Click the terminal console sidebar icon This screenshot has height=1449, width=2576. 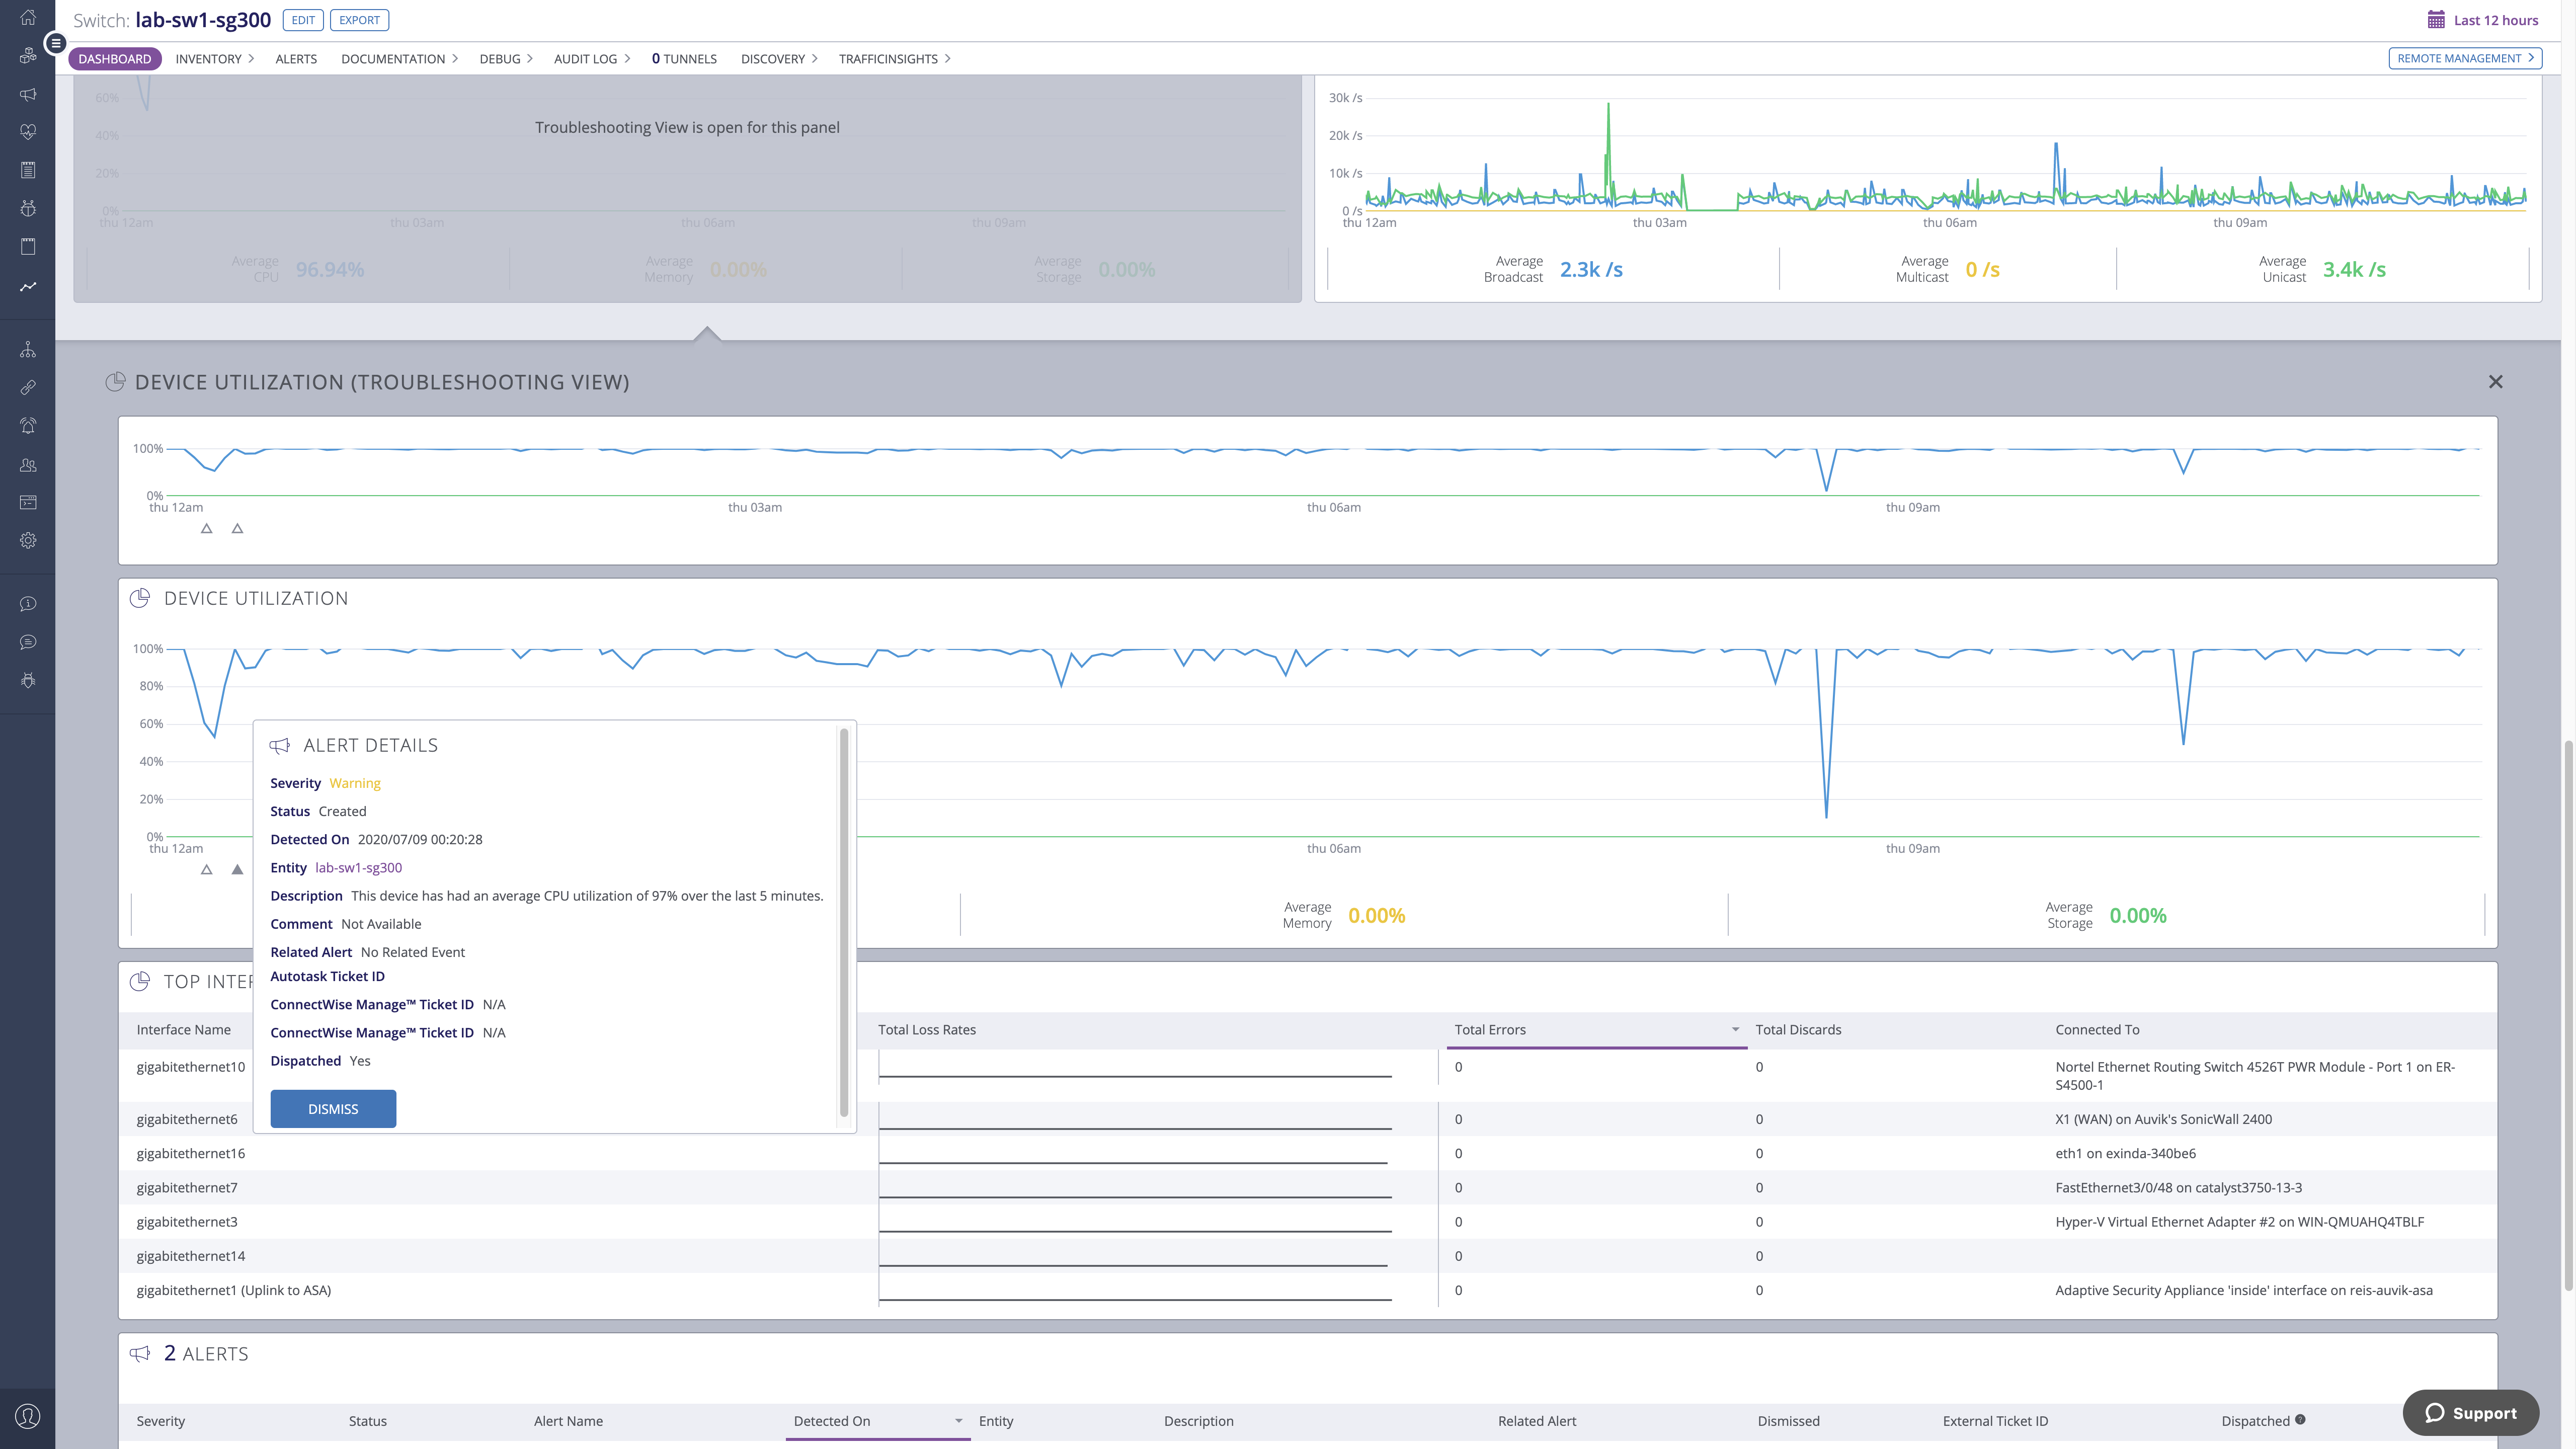point(28,502)
